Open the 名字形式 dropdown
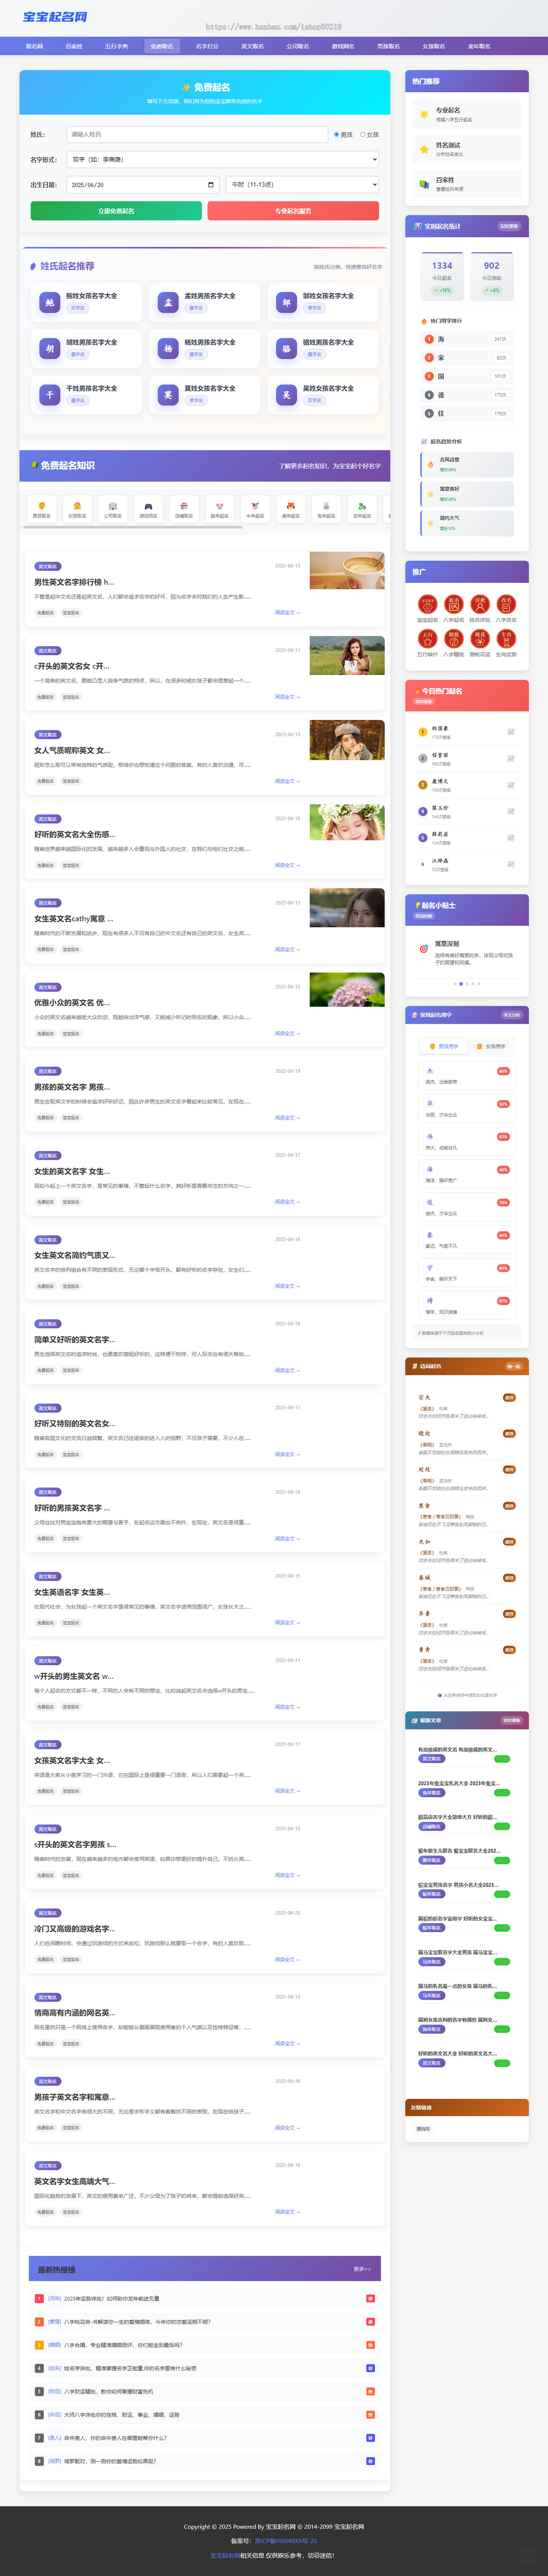548x2576 pixels. coord(222,159)
